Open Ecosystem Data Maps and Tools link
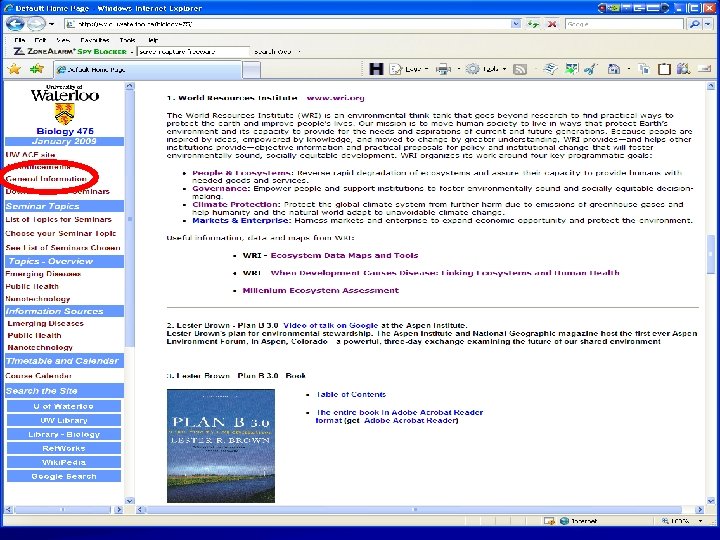720x540 pixels. [344, 255]
